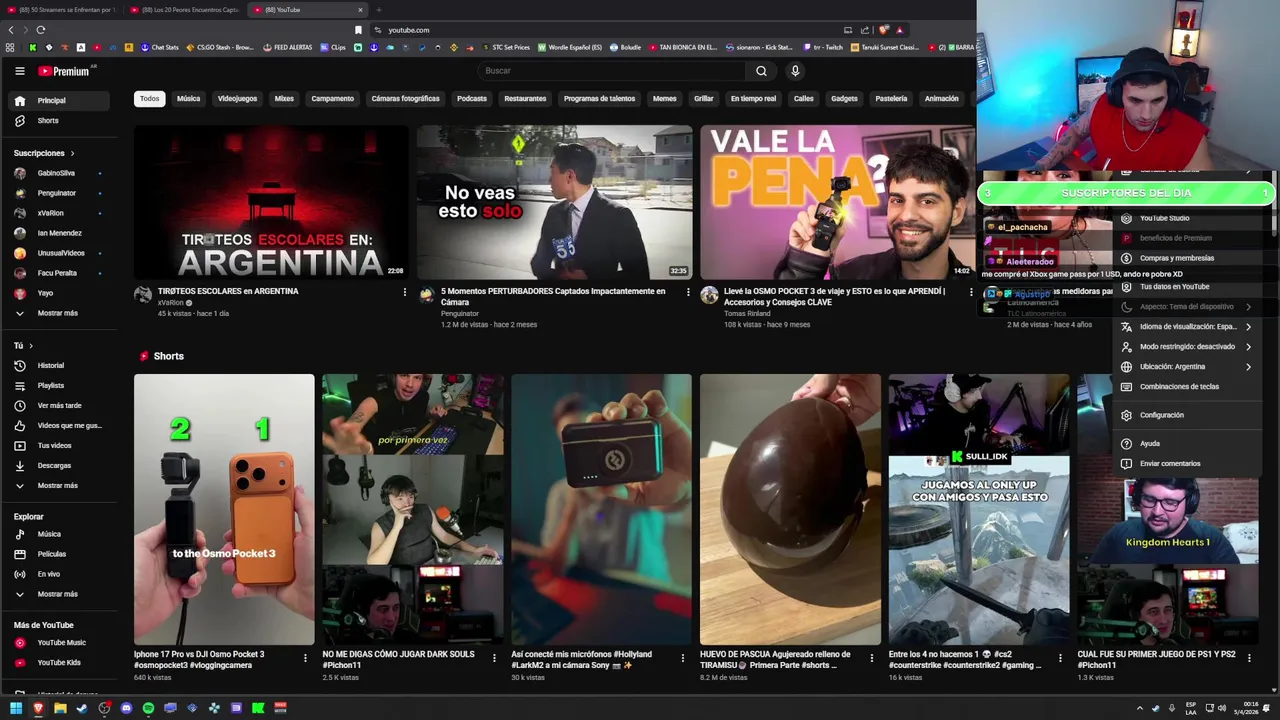Open En vivo under Explorar
Viewport: 1280px width, 720px height.
[58, 574]
